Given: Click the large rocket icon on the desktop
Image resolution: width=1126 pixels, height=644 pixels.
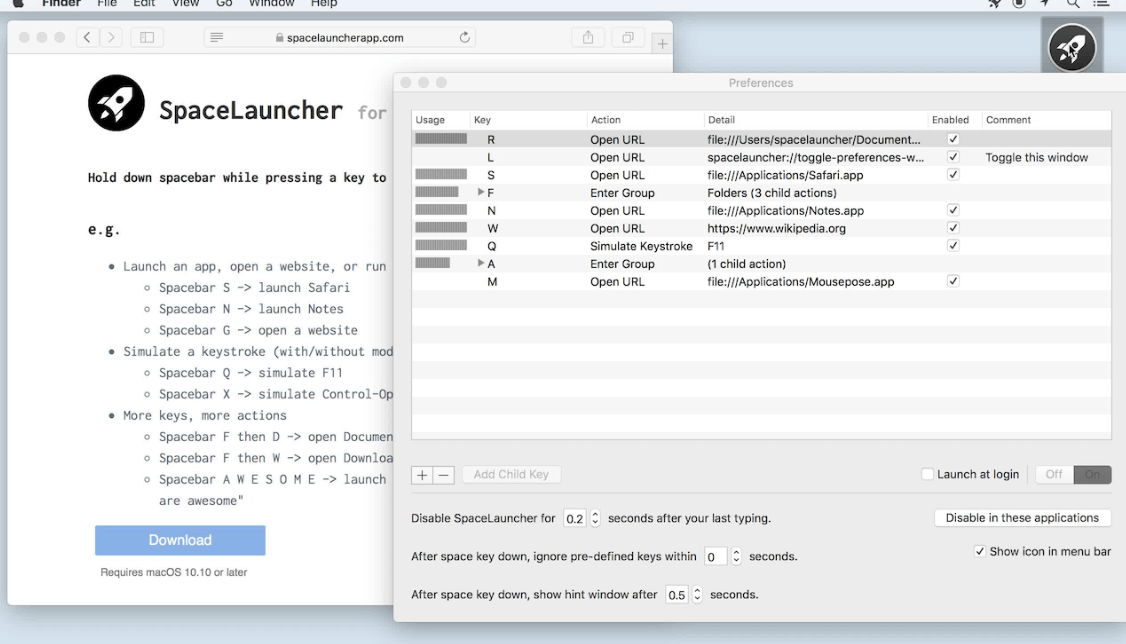Looking at the screenshot, I should pos(1072,48).
